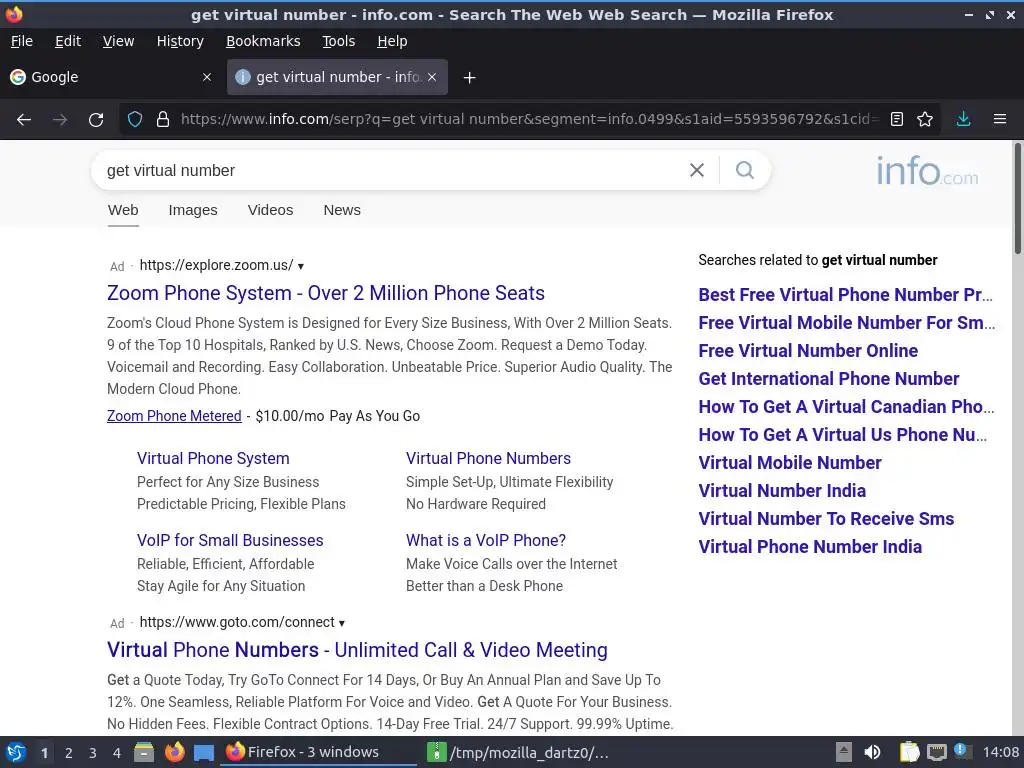Switch to the Google tab
This screenshot has width=1024, height=768.
pyautogui.click(x=111, y=77)
